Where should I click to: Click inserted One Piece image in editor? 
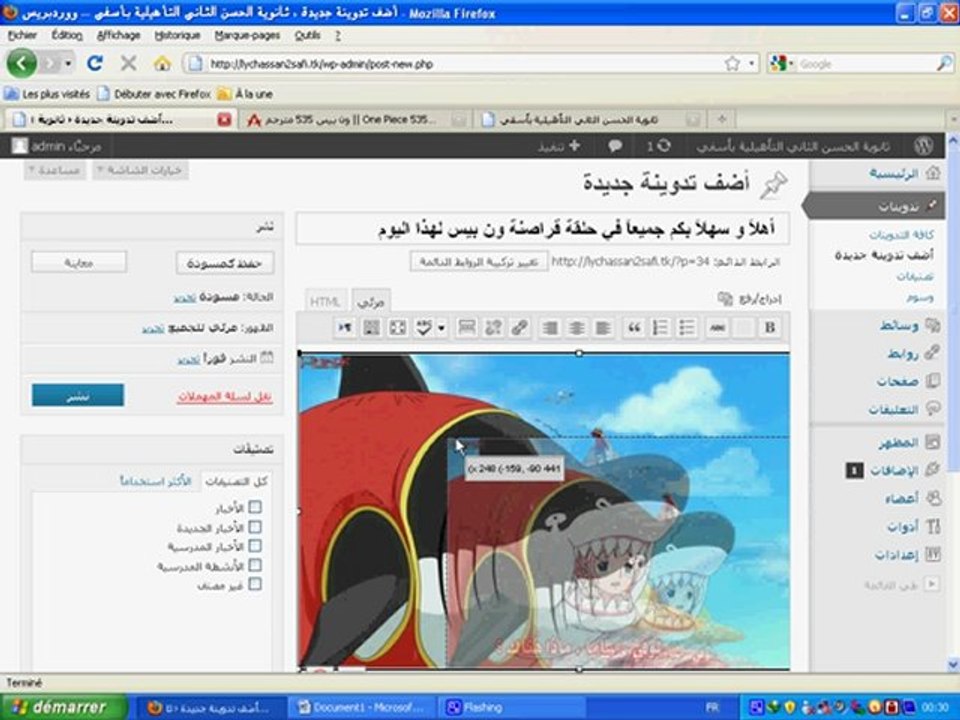point(544,511)
